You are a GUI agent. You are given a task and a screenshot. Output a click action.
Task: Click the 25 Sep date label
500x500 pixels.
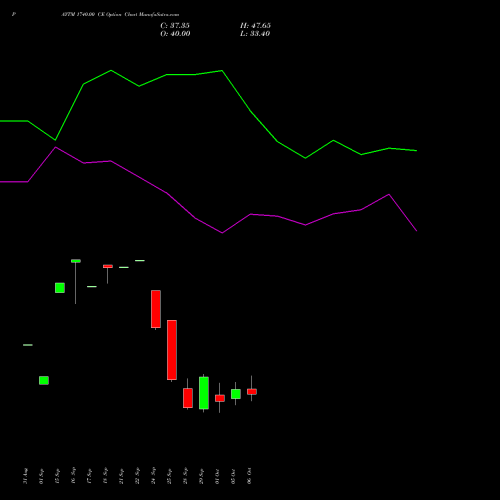coord(170,476)
